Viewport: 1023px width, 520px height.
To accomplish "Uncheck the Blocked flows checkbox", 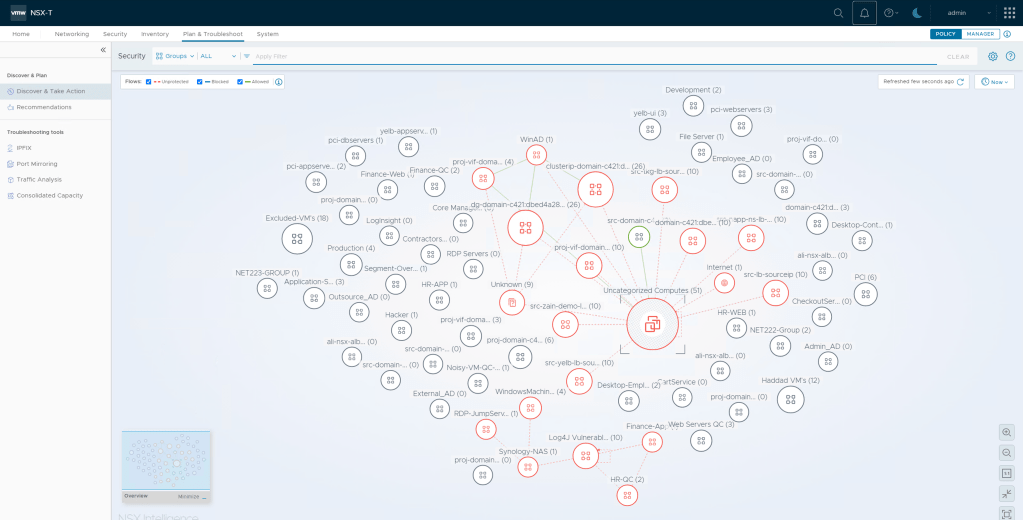I will (201, 82).
